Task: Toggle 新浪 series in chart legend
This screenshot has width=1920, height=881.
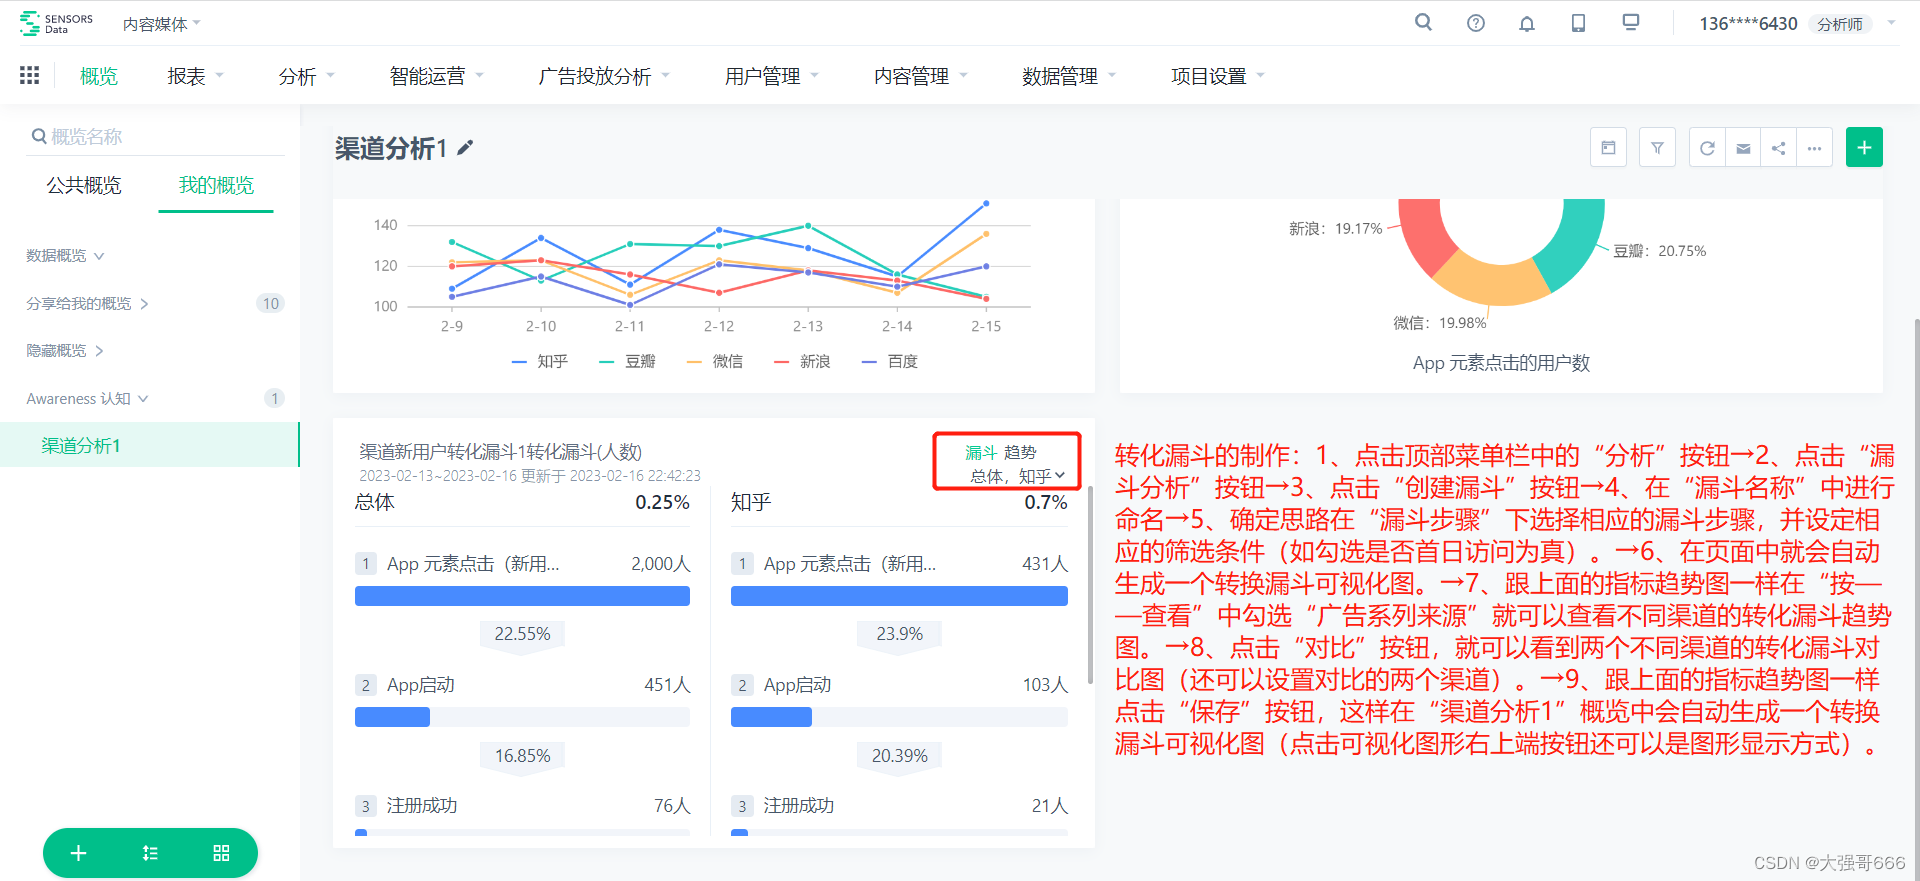Action: tap(803, 361)
